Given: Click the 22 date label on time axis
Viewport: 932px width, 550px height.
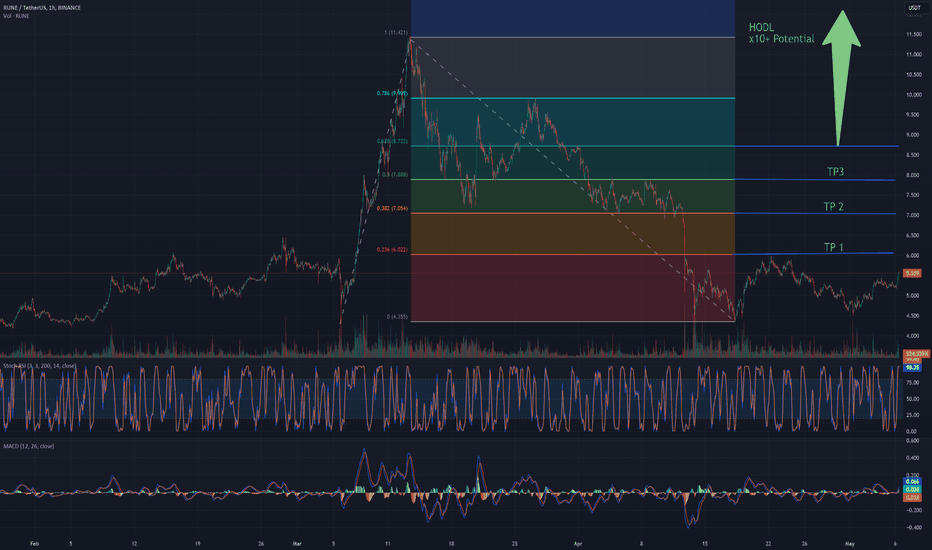Looking at the screenshot, I should point(769,543).
